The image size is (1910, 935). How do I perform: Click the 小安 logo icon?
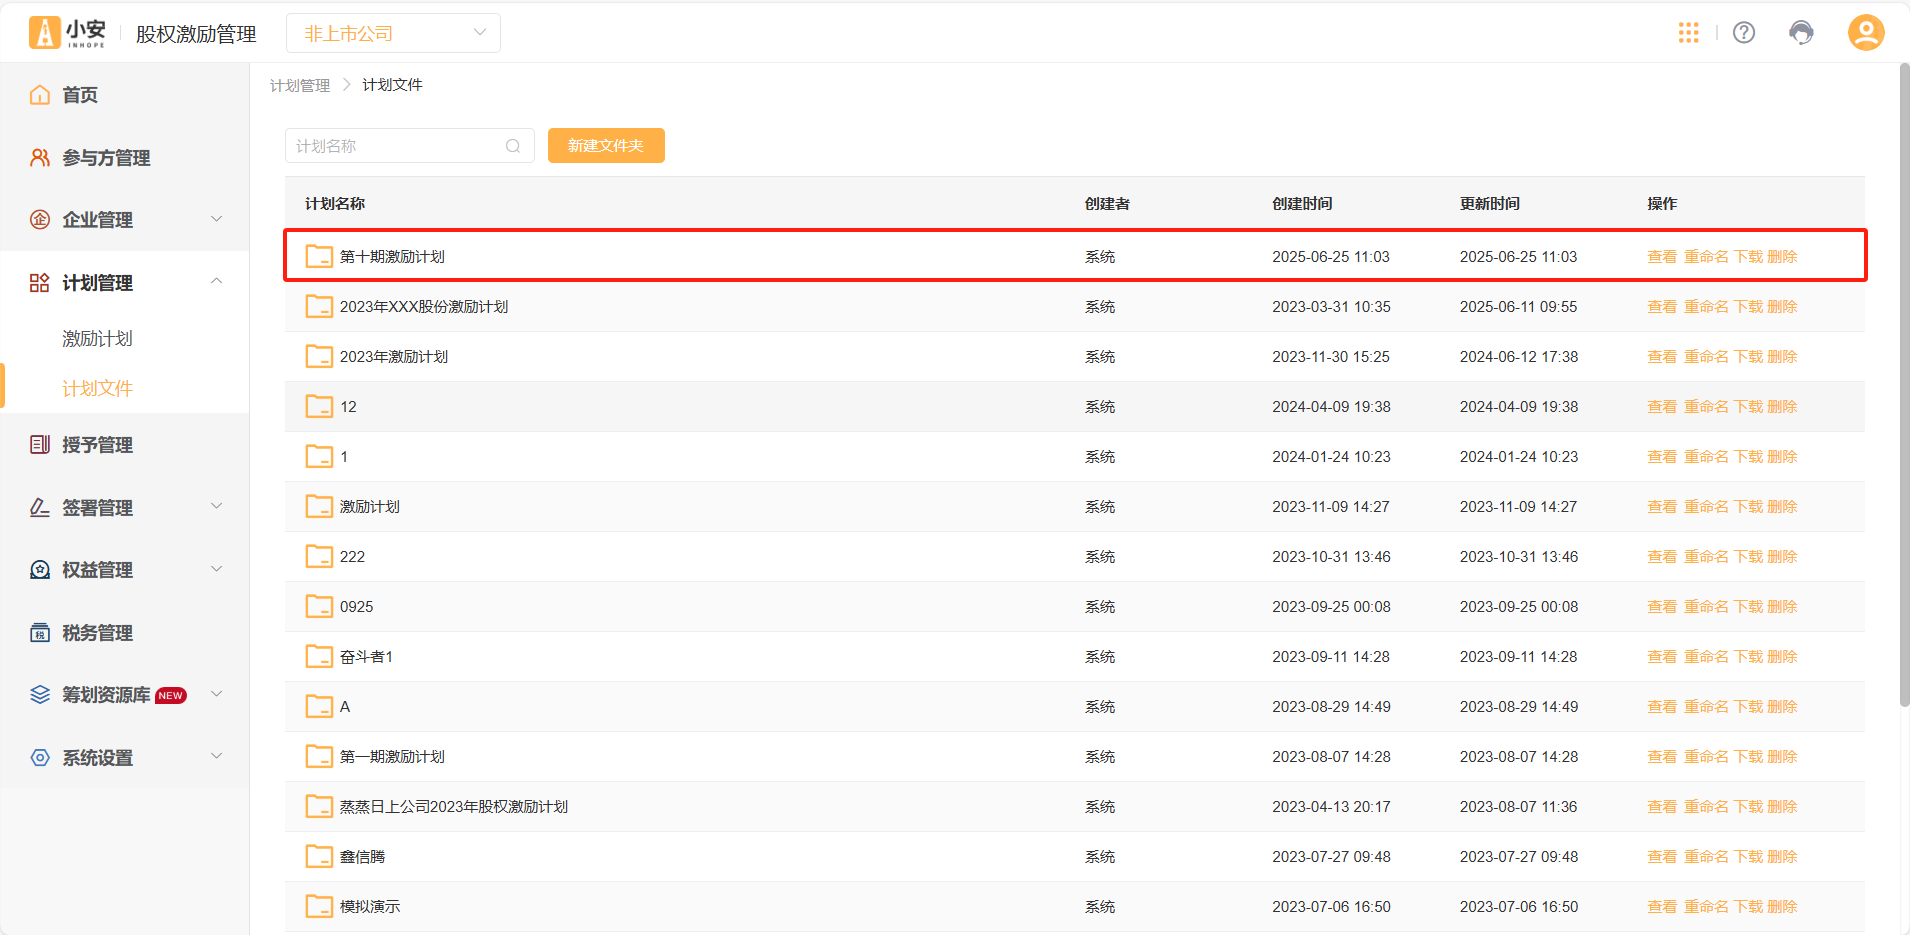(44, 33)
